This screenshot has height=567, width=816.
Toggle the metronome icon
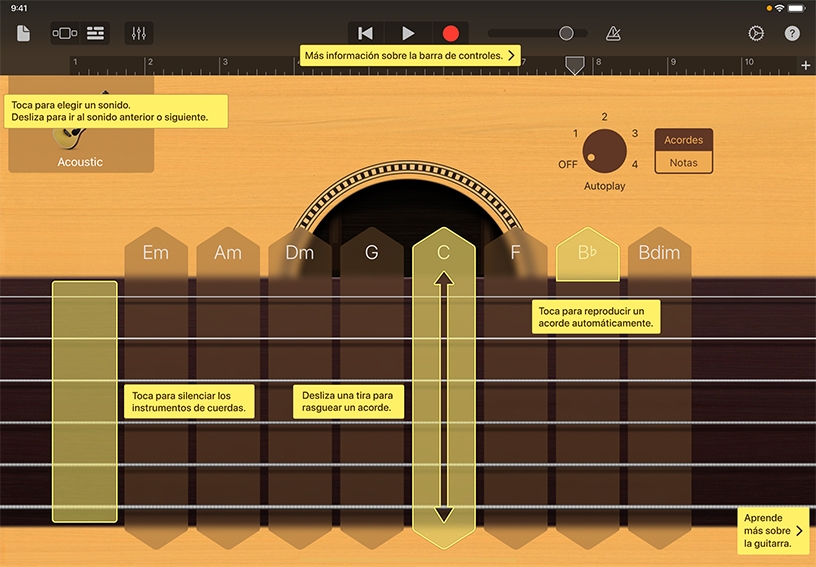click(x=614, y=33)
